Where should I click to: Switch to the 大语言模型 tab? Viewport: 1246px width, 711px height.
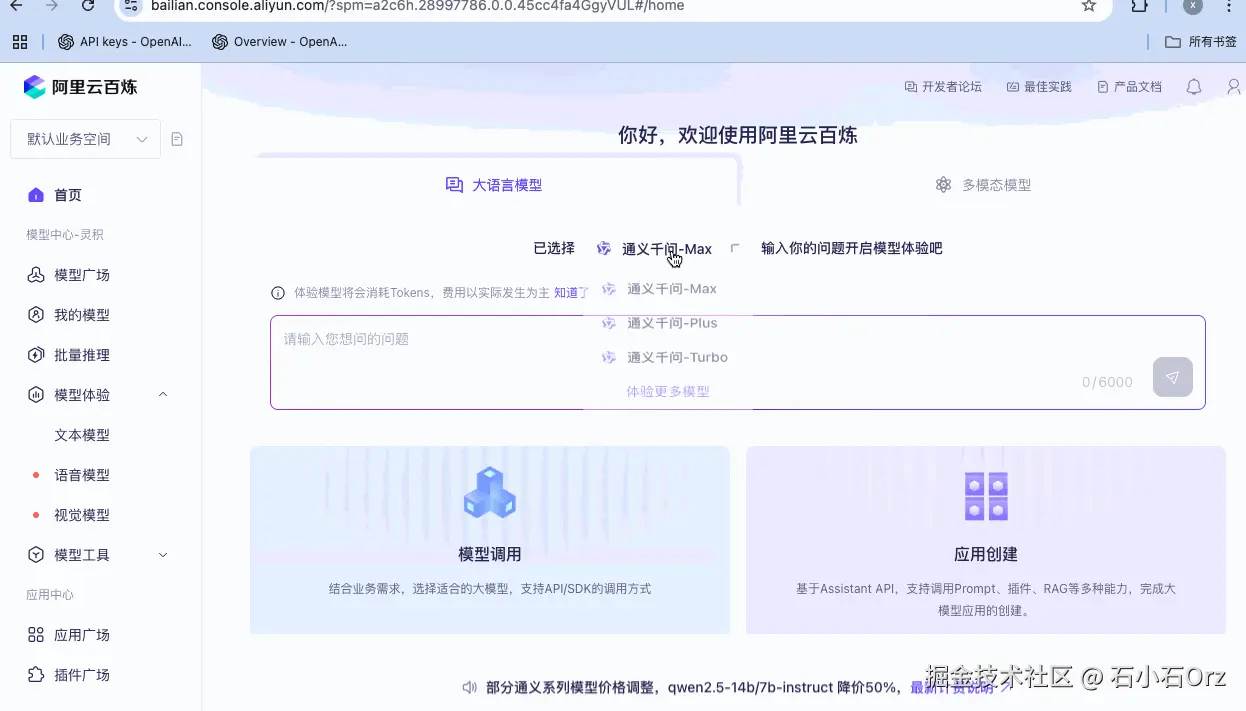(x=494, y=185)
